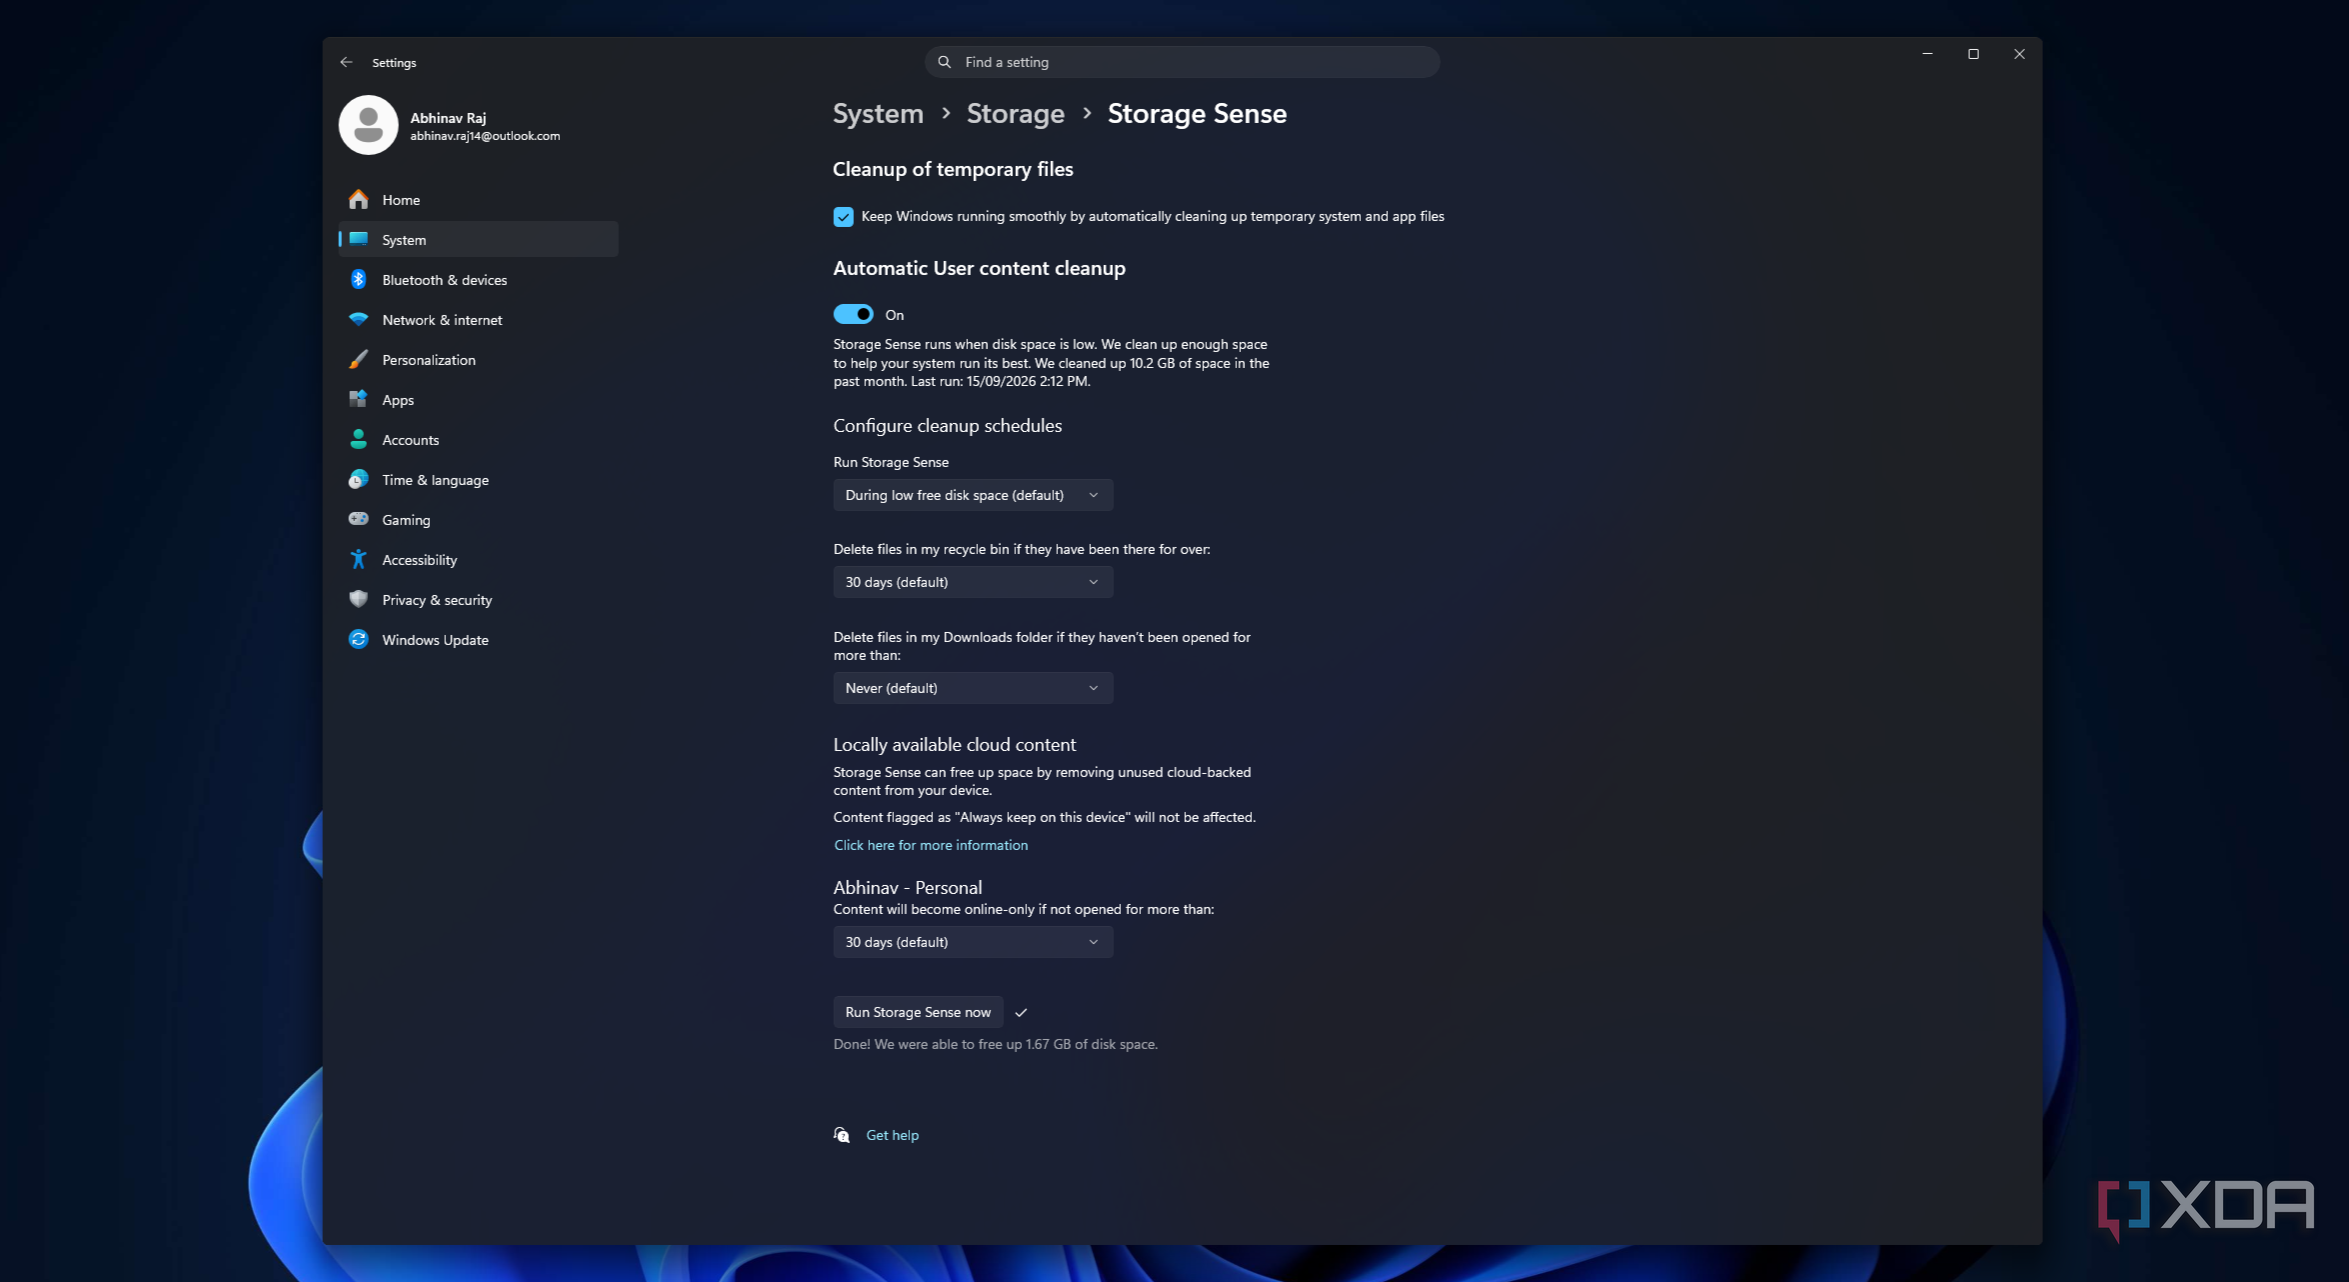Viewport: 2349px width, 1282px height.
Task: Open Privacy & security settings
Action: 478,599
